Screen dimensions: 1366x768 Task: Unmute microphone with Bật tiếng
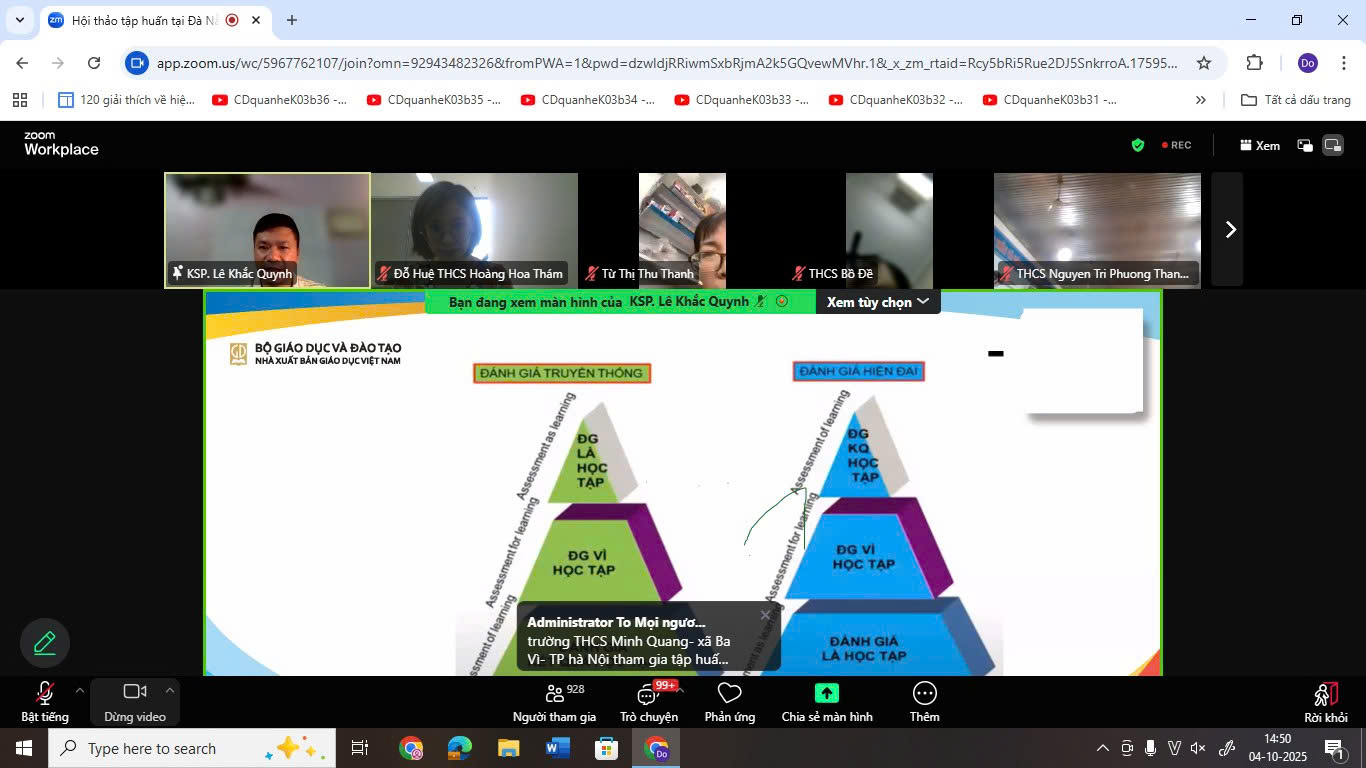point(45,701)
